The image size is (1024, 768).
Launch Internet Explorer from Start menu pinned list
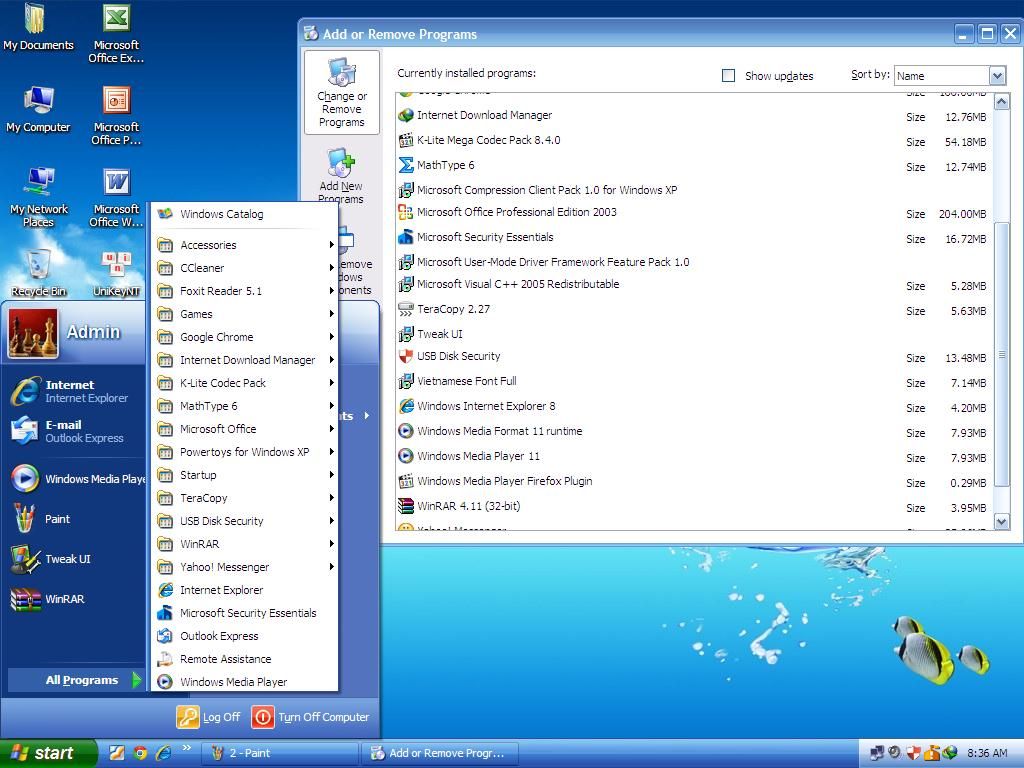(71, 391)
